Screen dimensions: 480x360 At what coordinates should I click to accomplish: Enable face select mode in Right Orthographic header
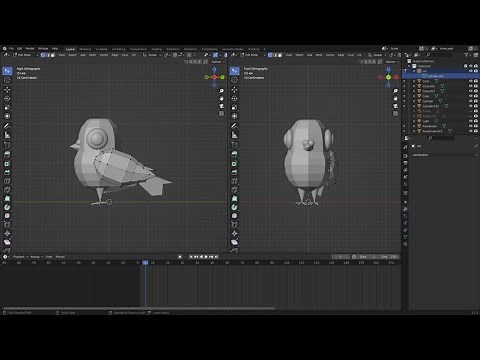click(52, 55)
